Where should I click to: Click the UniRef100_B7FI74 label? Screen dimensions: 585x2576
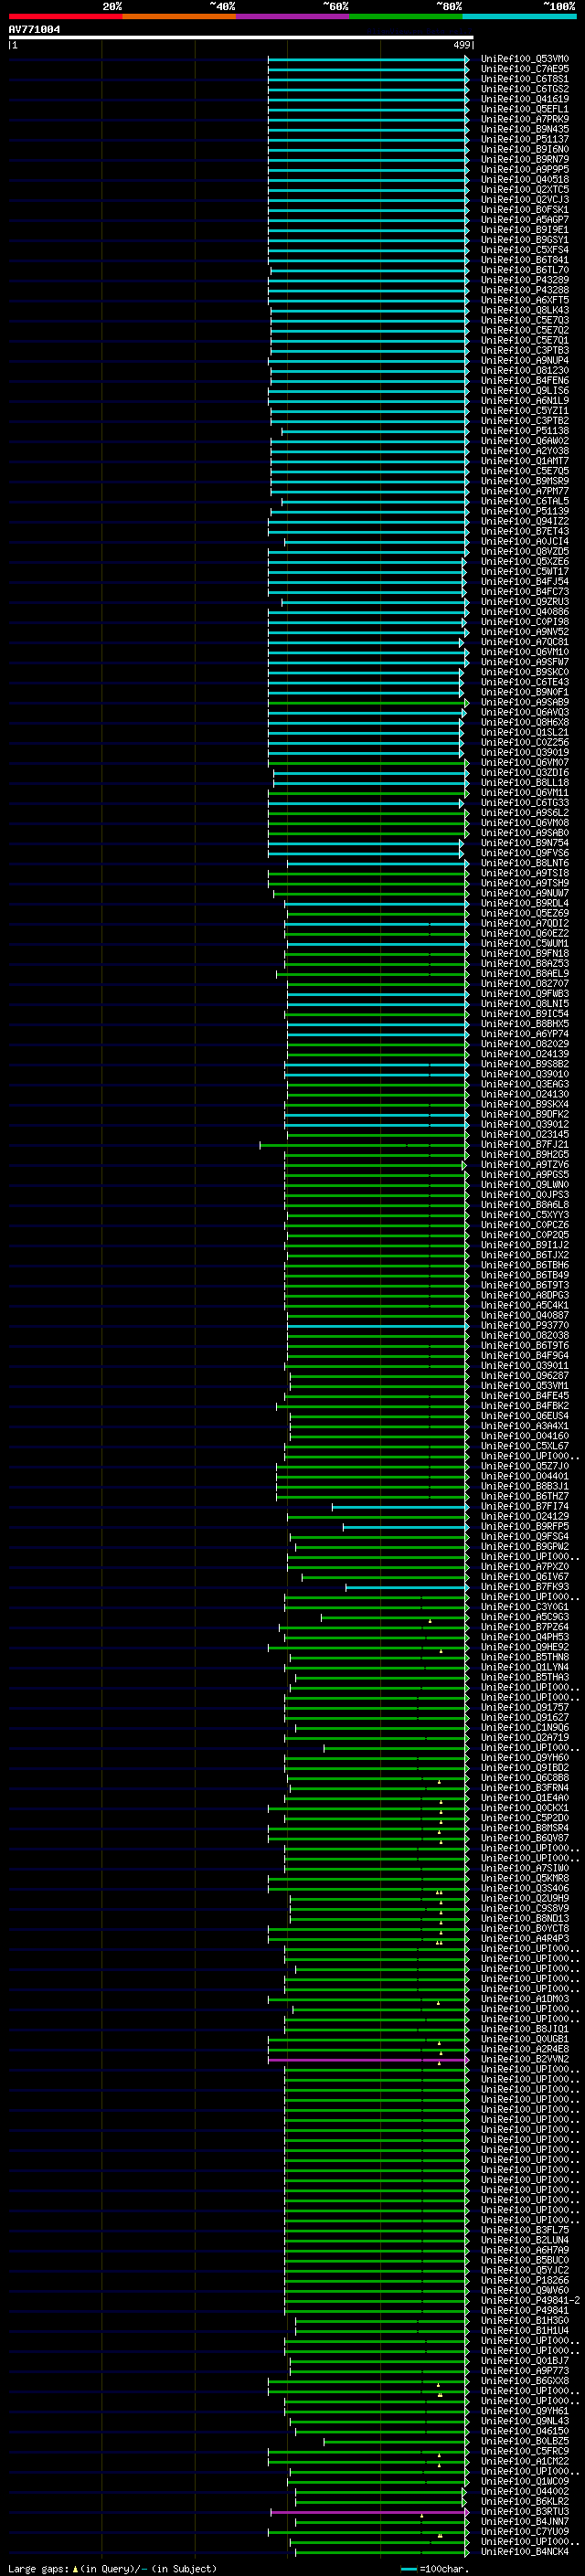(524, 1507)
